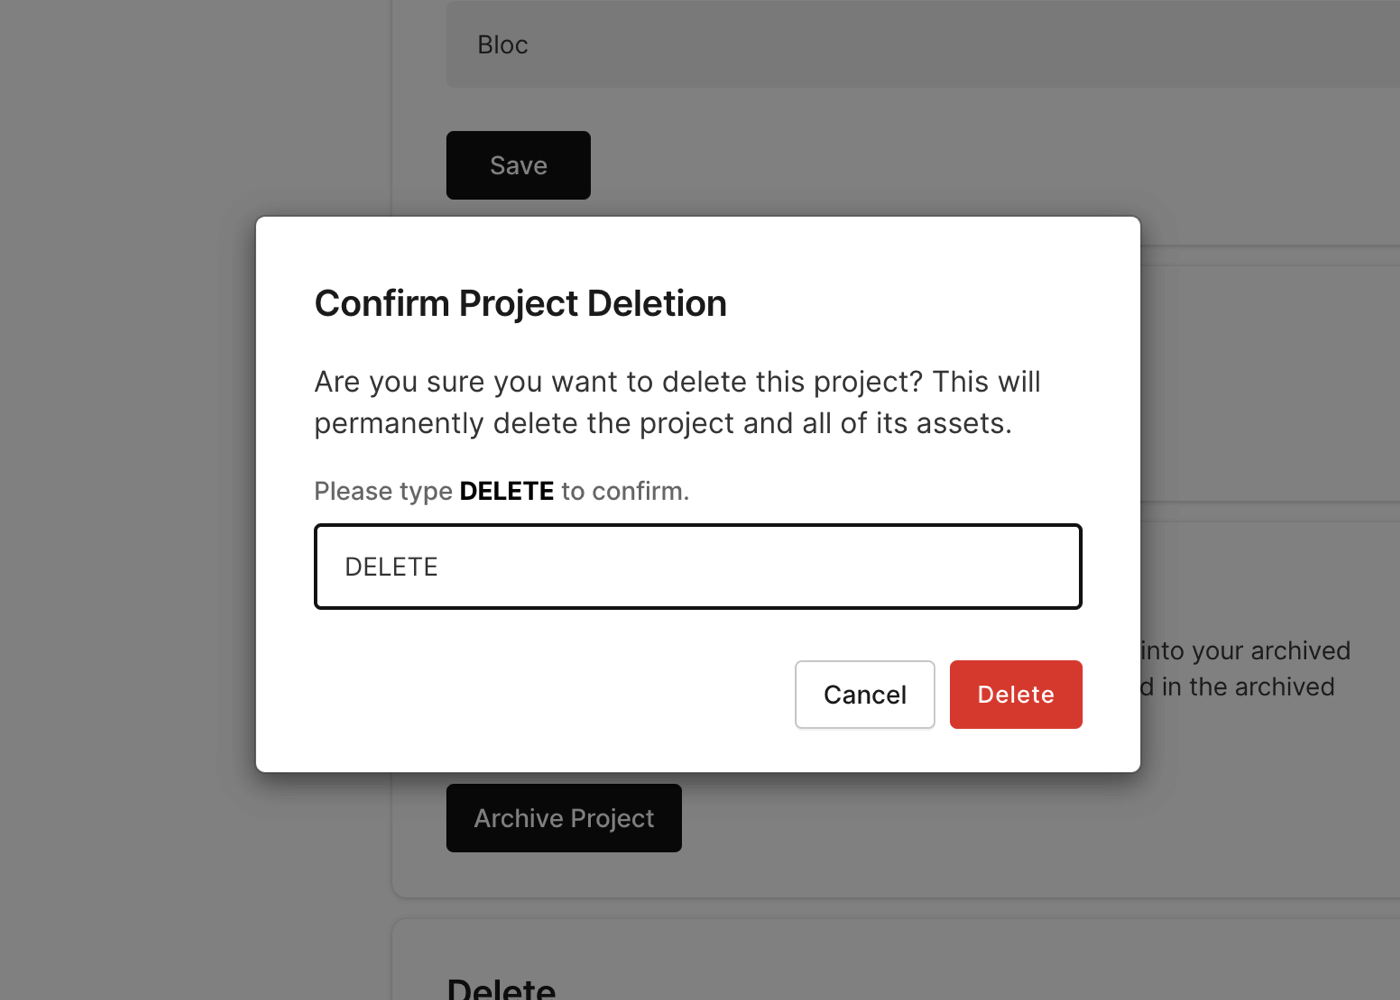Click the bold DELETE word in instructions
Viewport: 1400px width, 1000px height.
point(506,491)
